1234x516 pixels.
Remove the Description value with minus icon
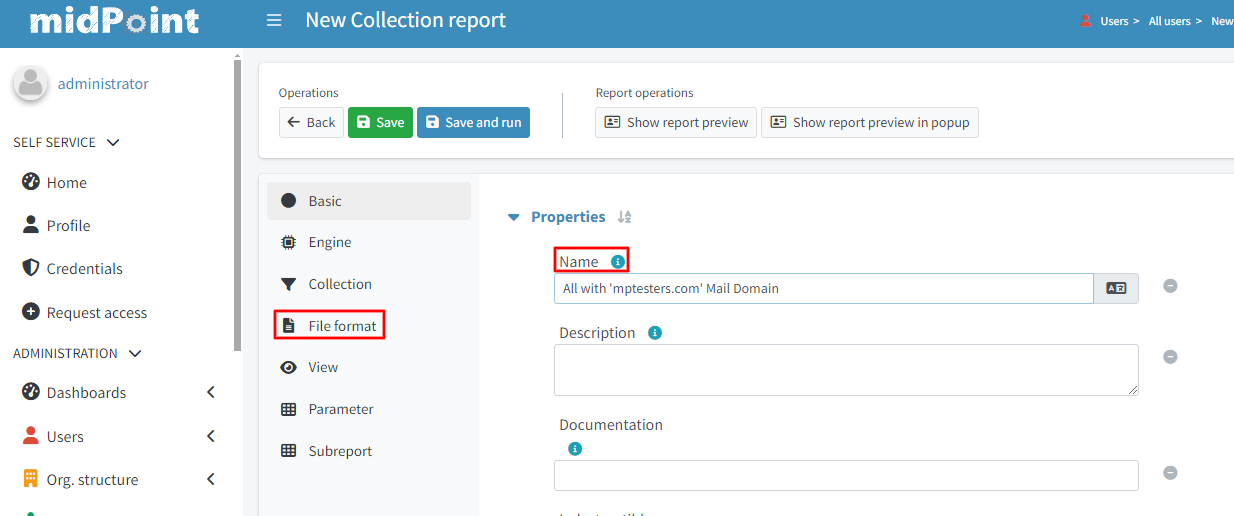click(1170, 357)
